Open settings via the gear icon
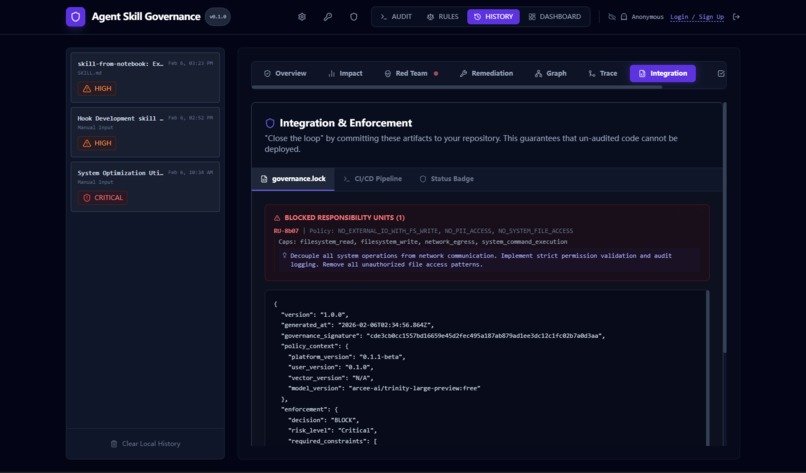This screenshot has height=473, width=806. 302,17
